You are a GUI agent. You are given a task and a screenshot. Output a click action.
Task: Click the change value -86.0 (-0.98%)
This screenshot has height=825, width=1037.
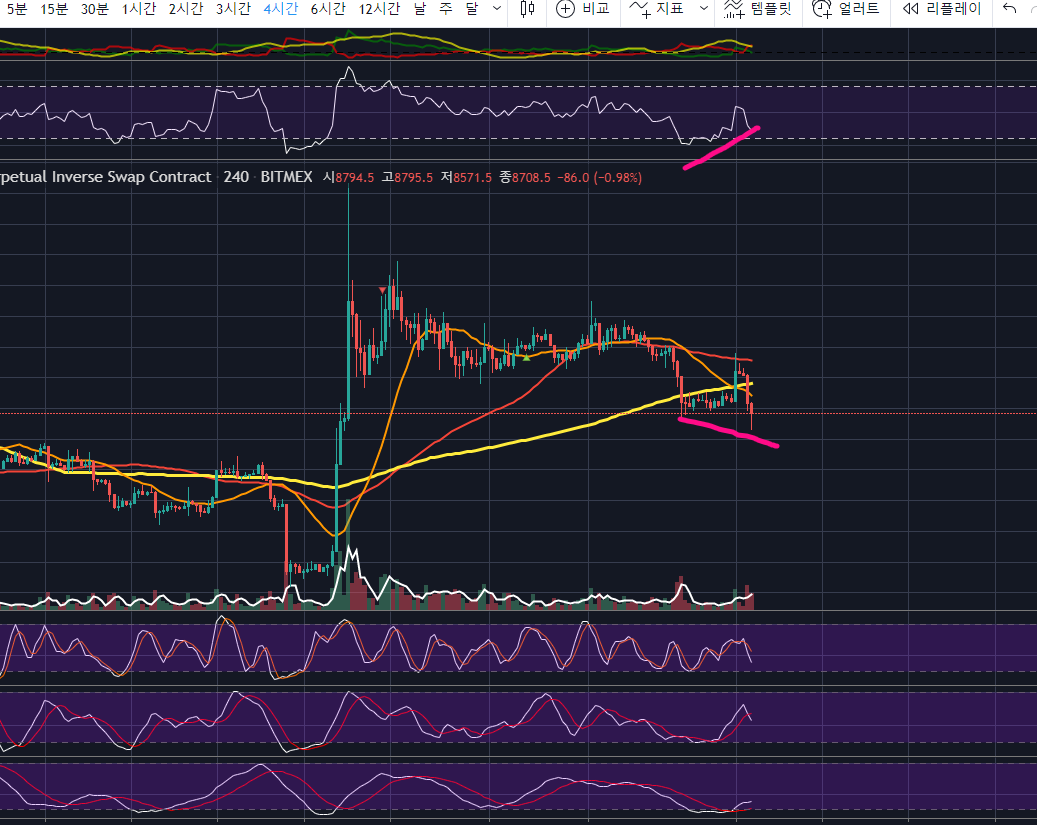(x=599, y=177)
